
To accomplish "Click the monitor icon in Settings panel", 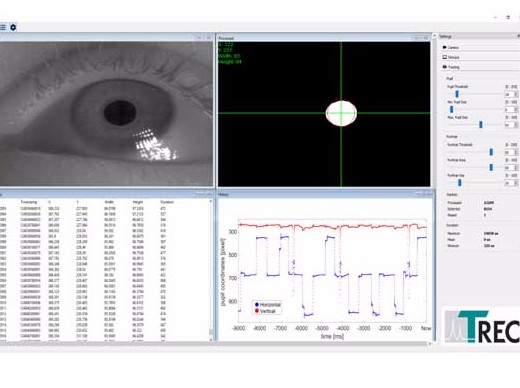I will pos(444,57).
